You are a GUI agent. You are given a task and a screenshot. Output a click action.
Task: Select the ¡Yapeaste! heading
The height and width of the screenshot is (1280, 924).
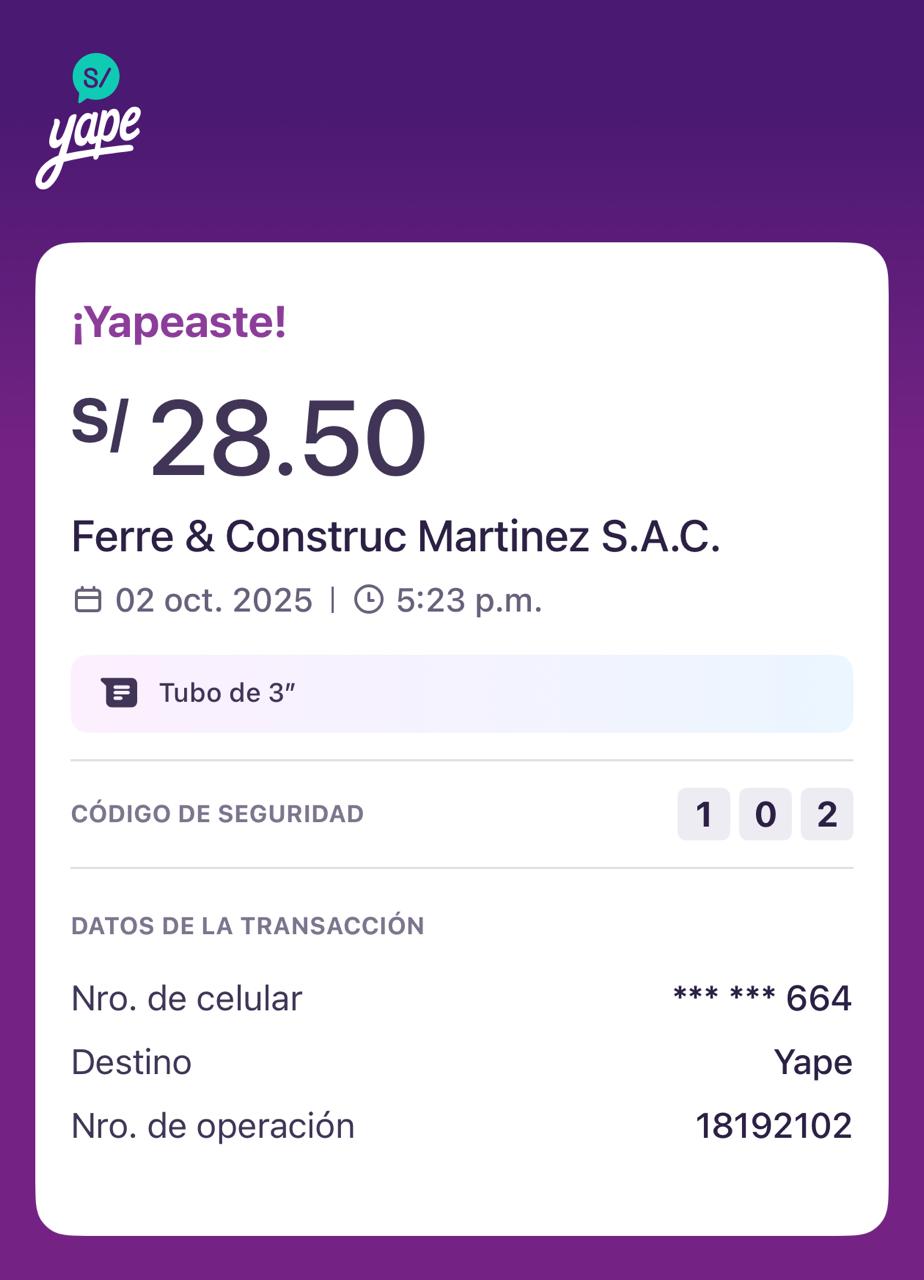(179, 323)
